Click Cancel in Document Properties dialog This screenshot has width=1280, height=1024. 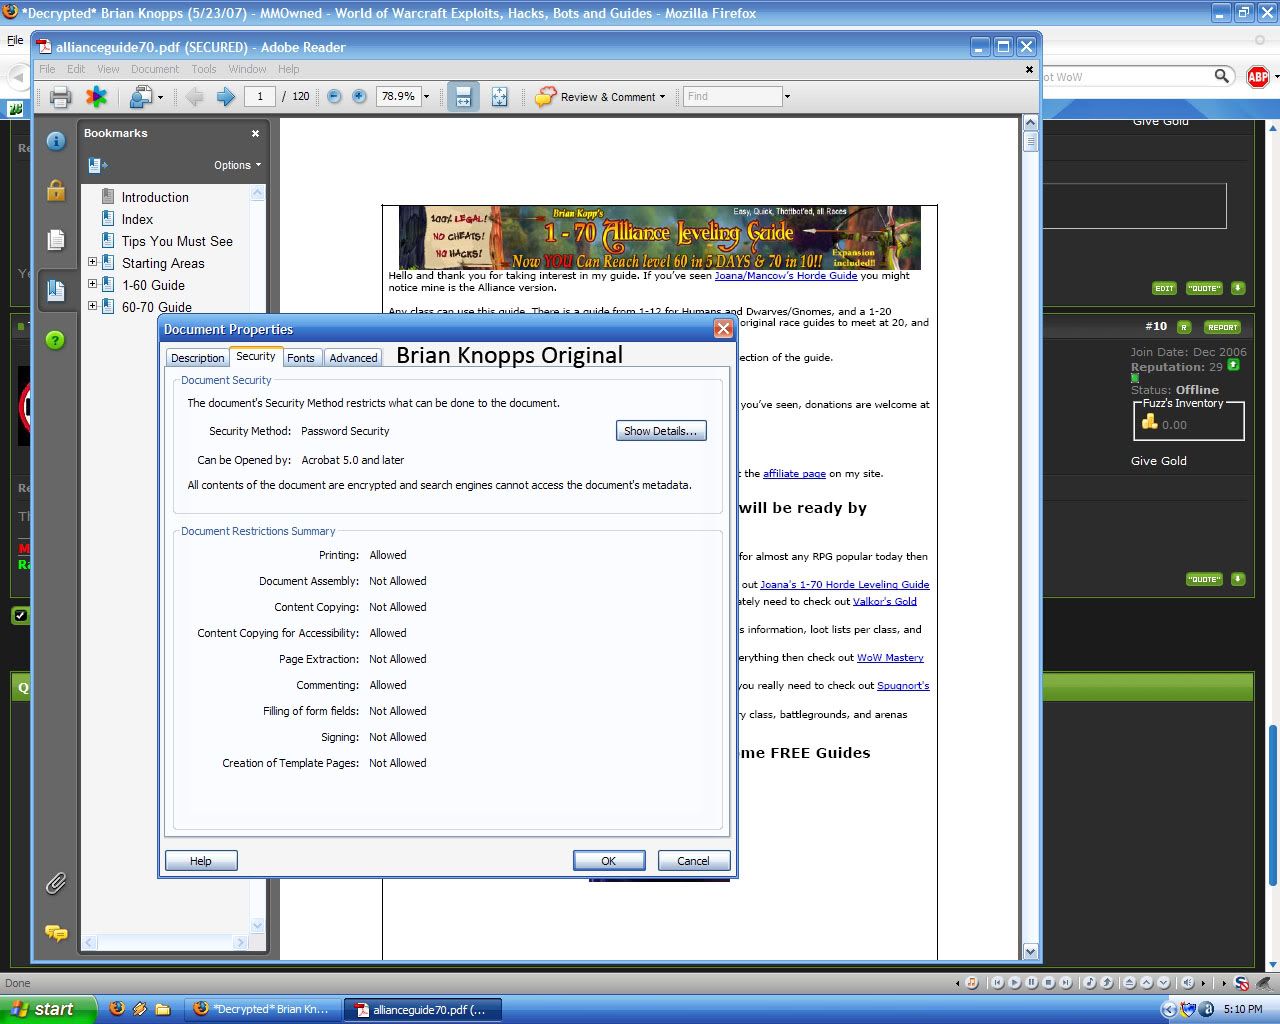coord(693,861)
